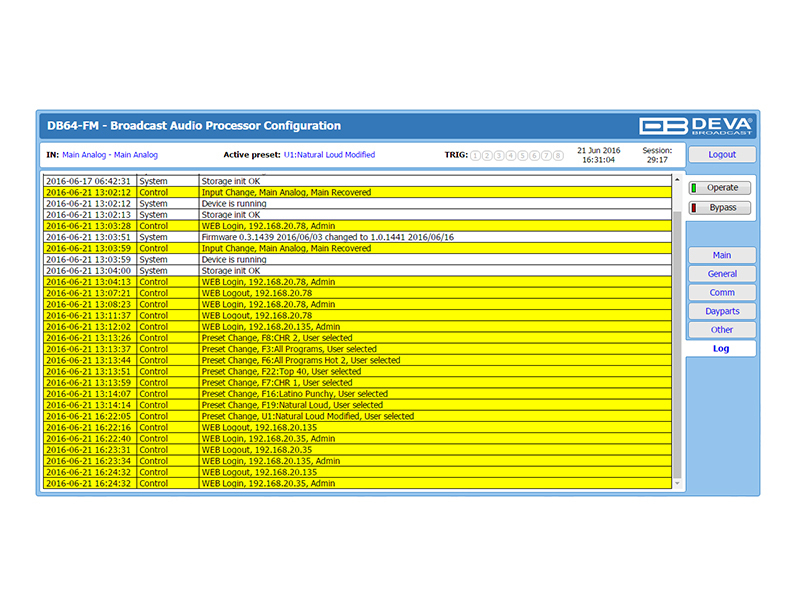800x600 pixels.
Task: Click the Main Analog input source link
Action: tap(110, 155)
